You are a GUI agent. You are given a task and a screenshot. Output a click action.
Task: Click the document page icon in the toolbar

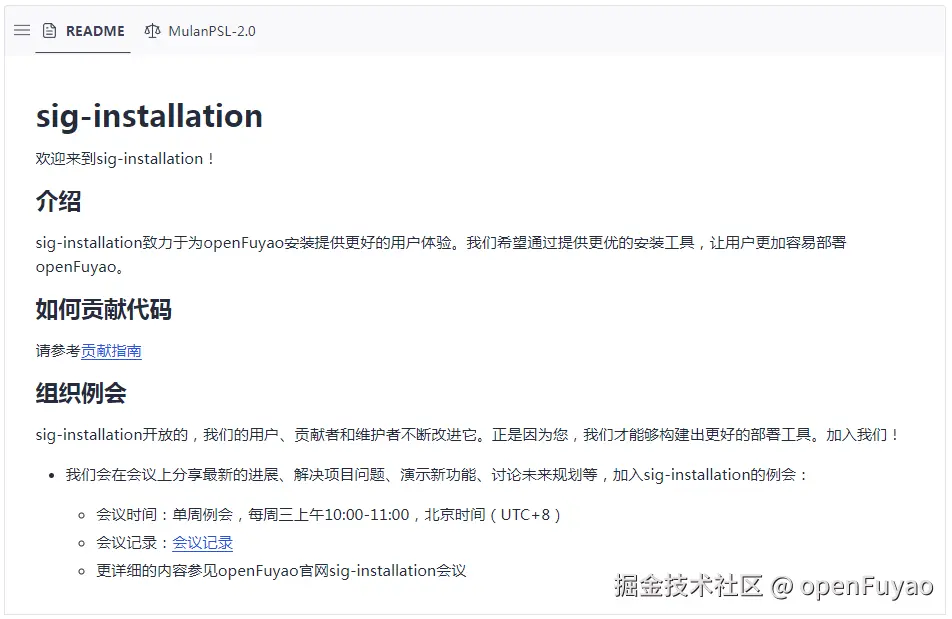(49, 30)
